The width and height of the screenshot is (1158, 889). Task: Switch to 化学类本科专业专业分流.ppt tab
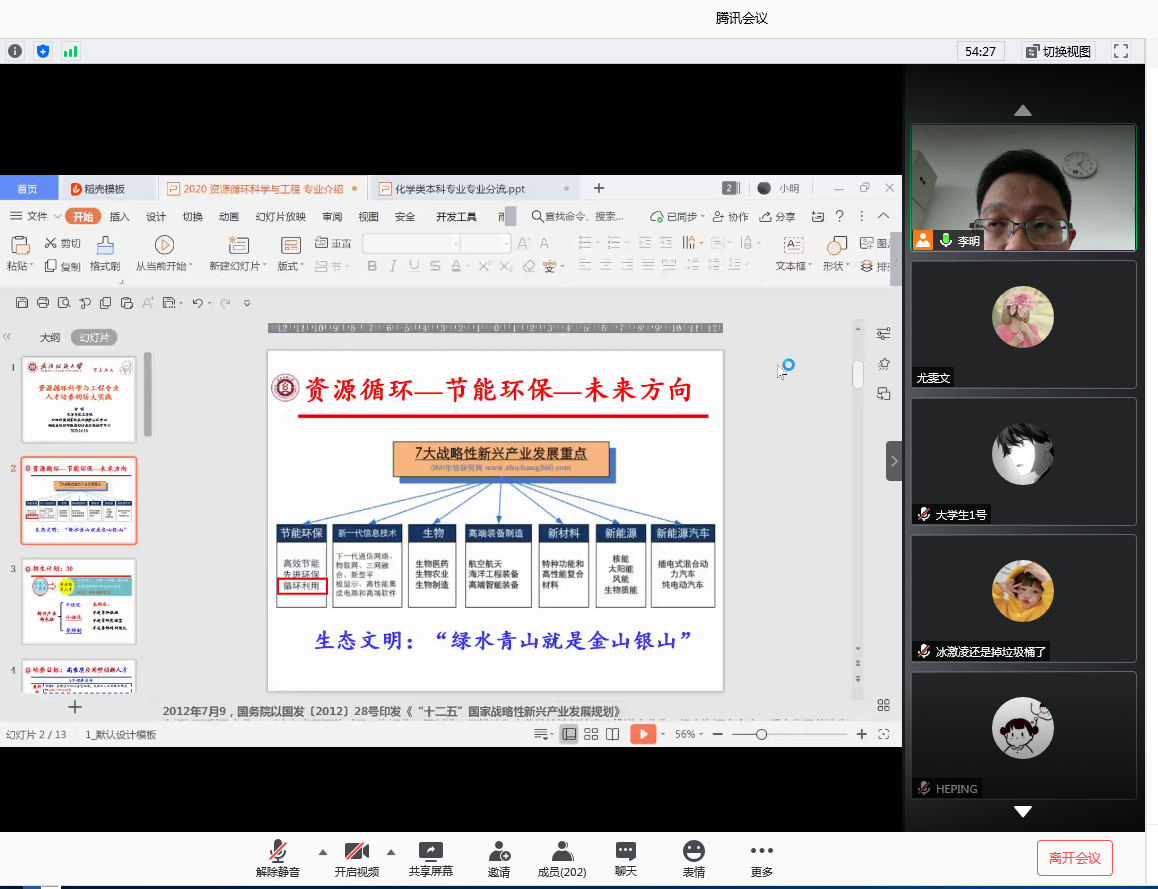tap(459, 188)
